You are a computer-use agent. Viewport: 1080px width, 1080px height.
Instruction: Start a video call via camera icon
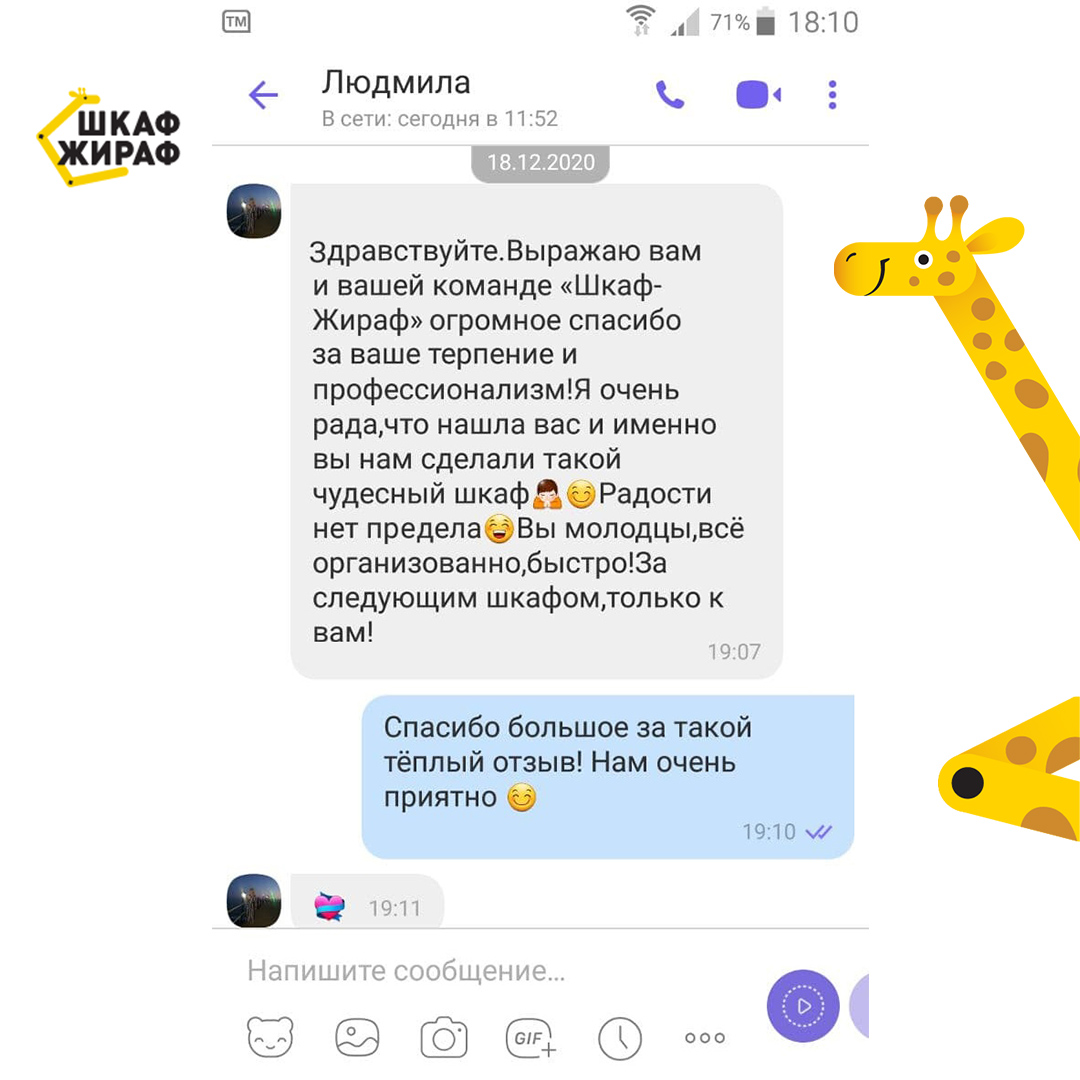[758, 95]
